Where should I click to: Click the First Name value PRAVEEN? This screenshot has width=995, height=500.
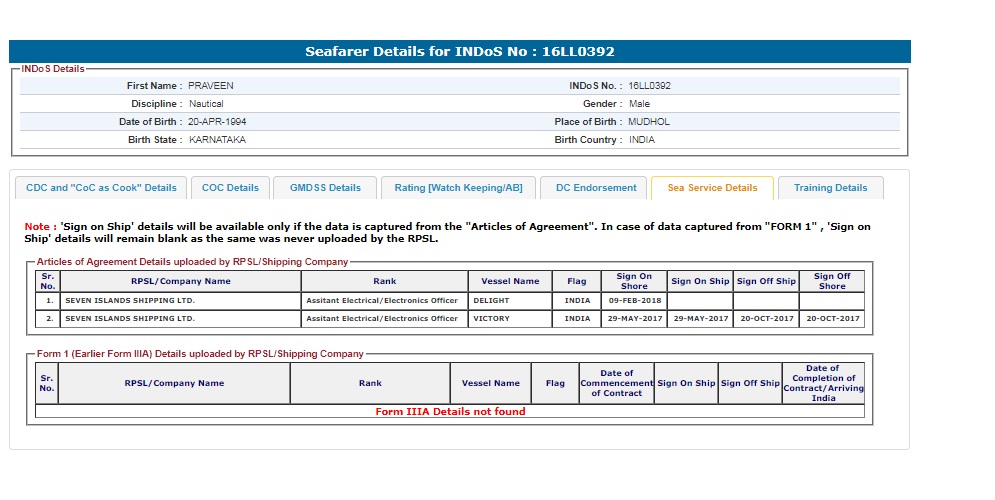(211, 86)
